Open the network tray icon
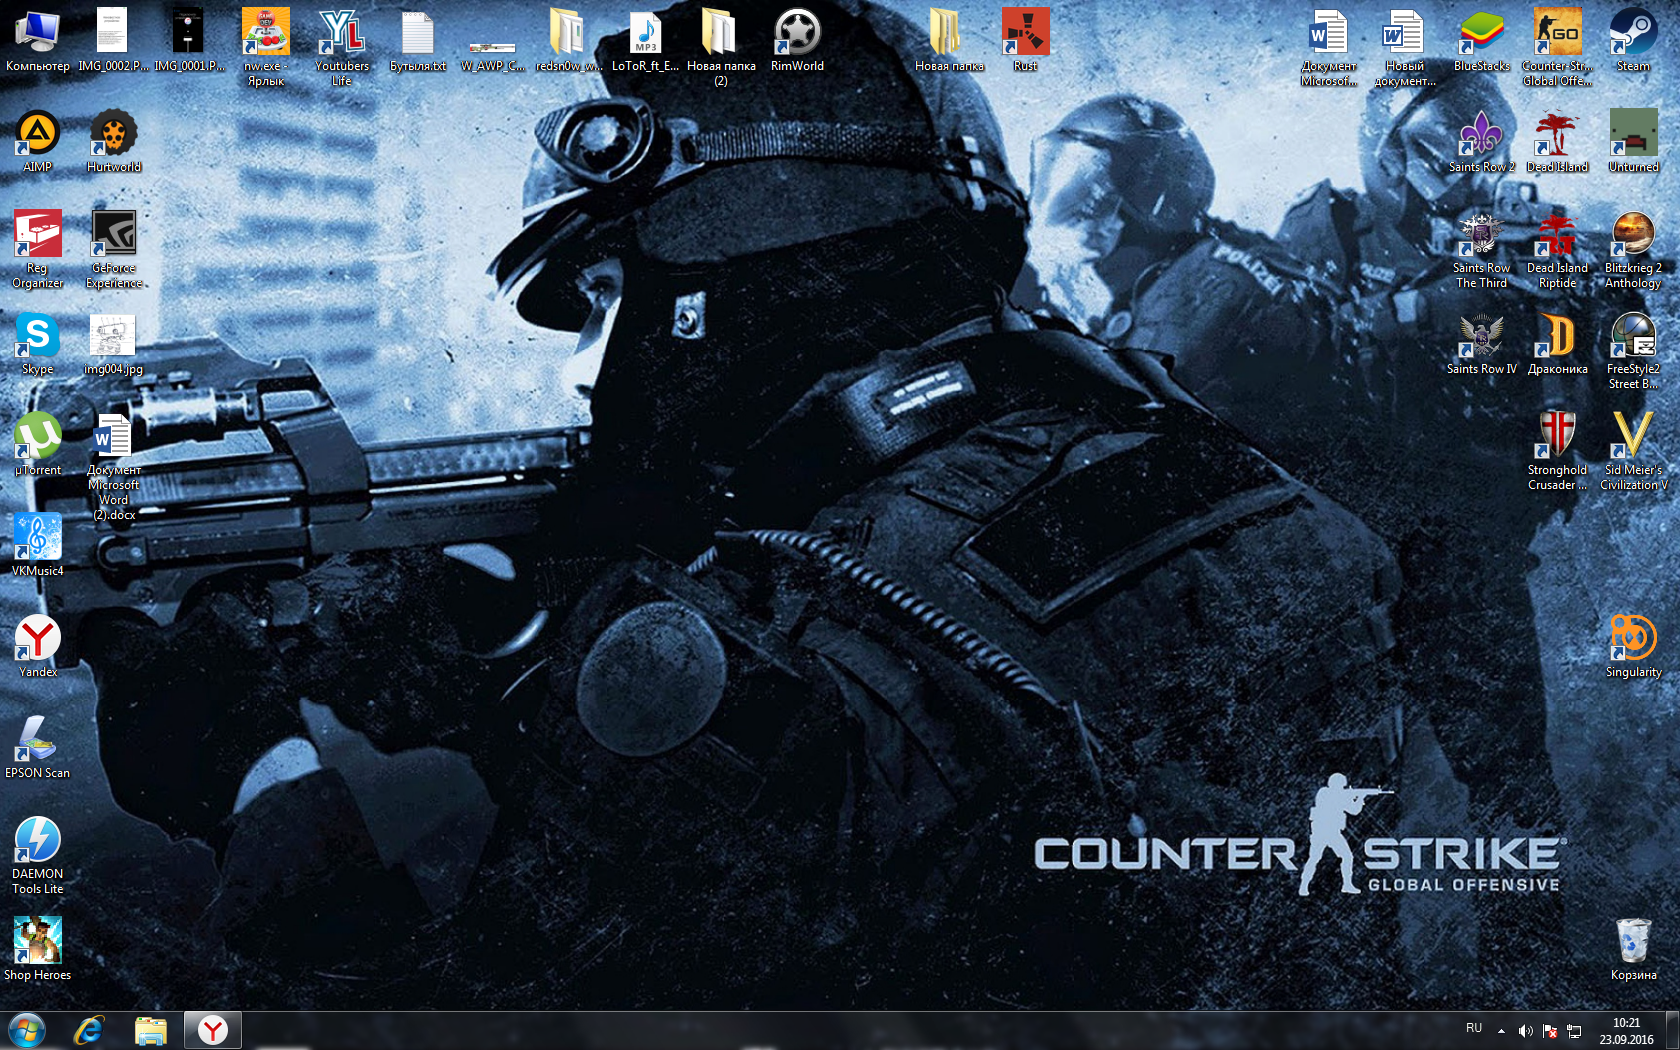The image size is (1680, 1050). coord(1574,1031)
